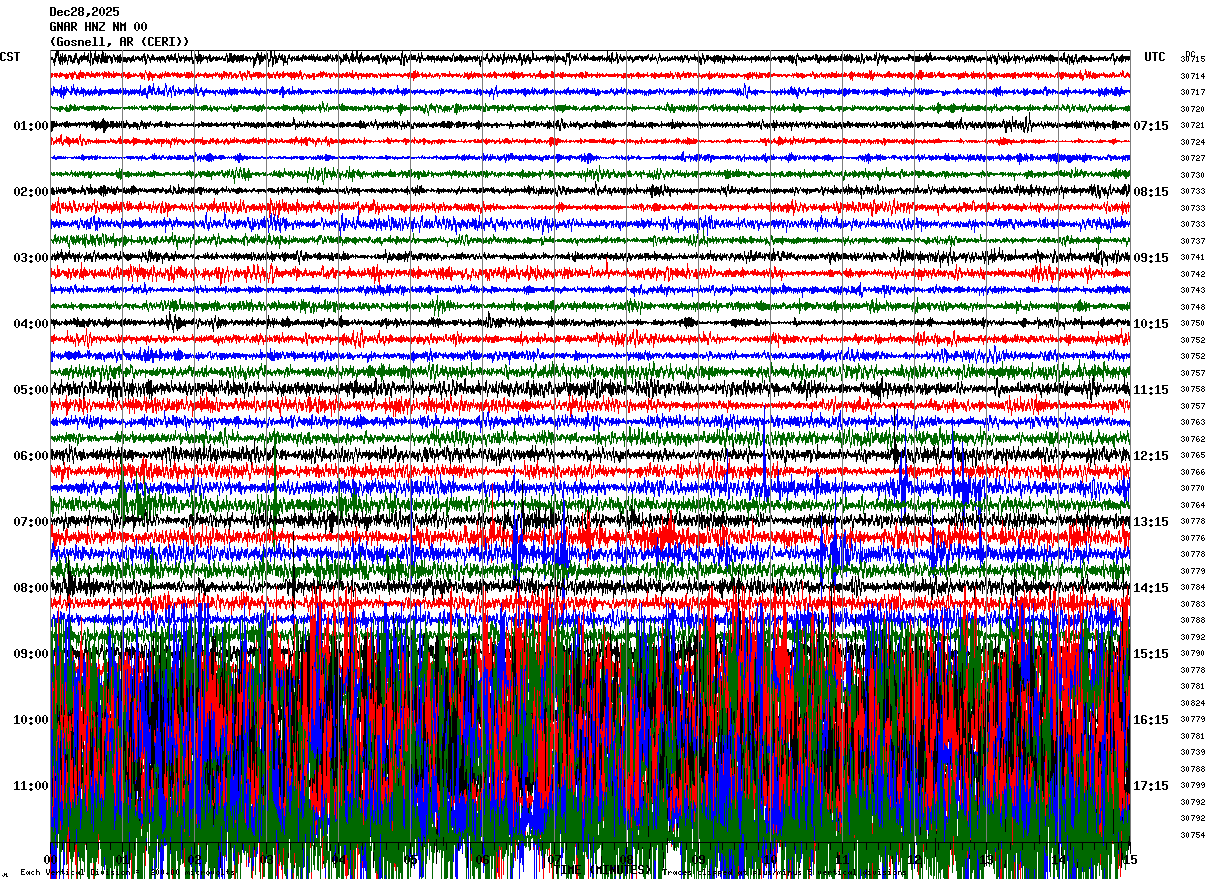This screenshot has height=886, width=1210.
Task: Select the station header GNAR HNZ NM 00
Action: (x=98, y=27)
